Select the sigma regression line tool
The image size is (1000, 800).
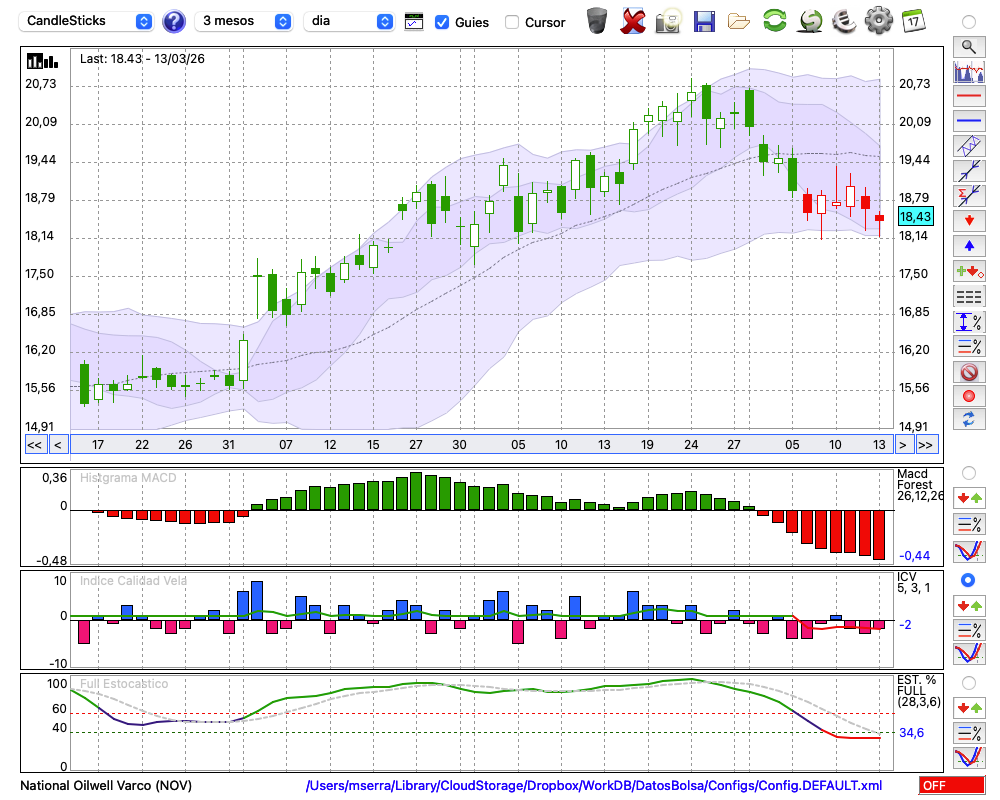point(969,196)
